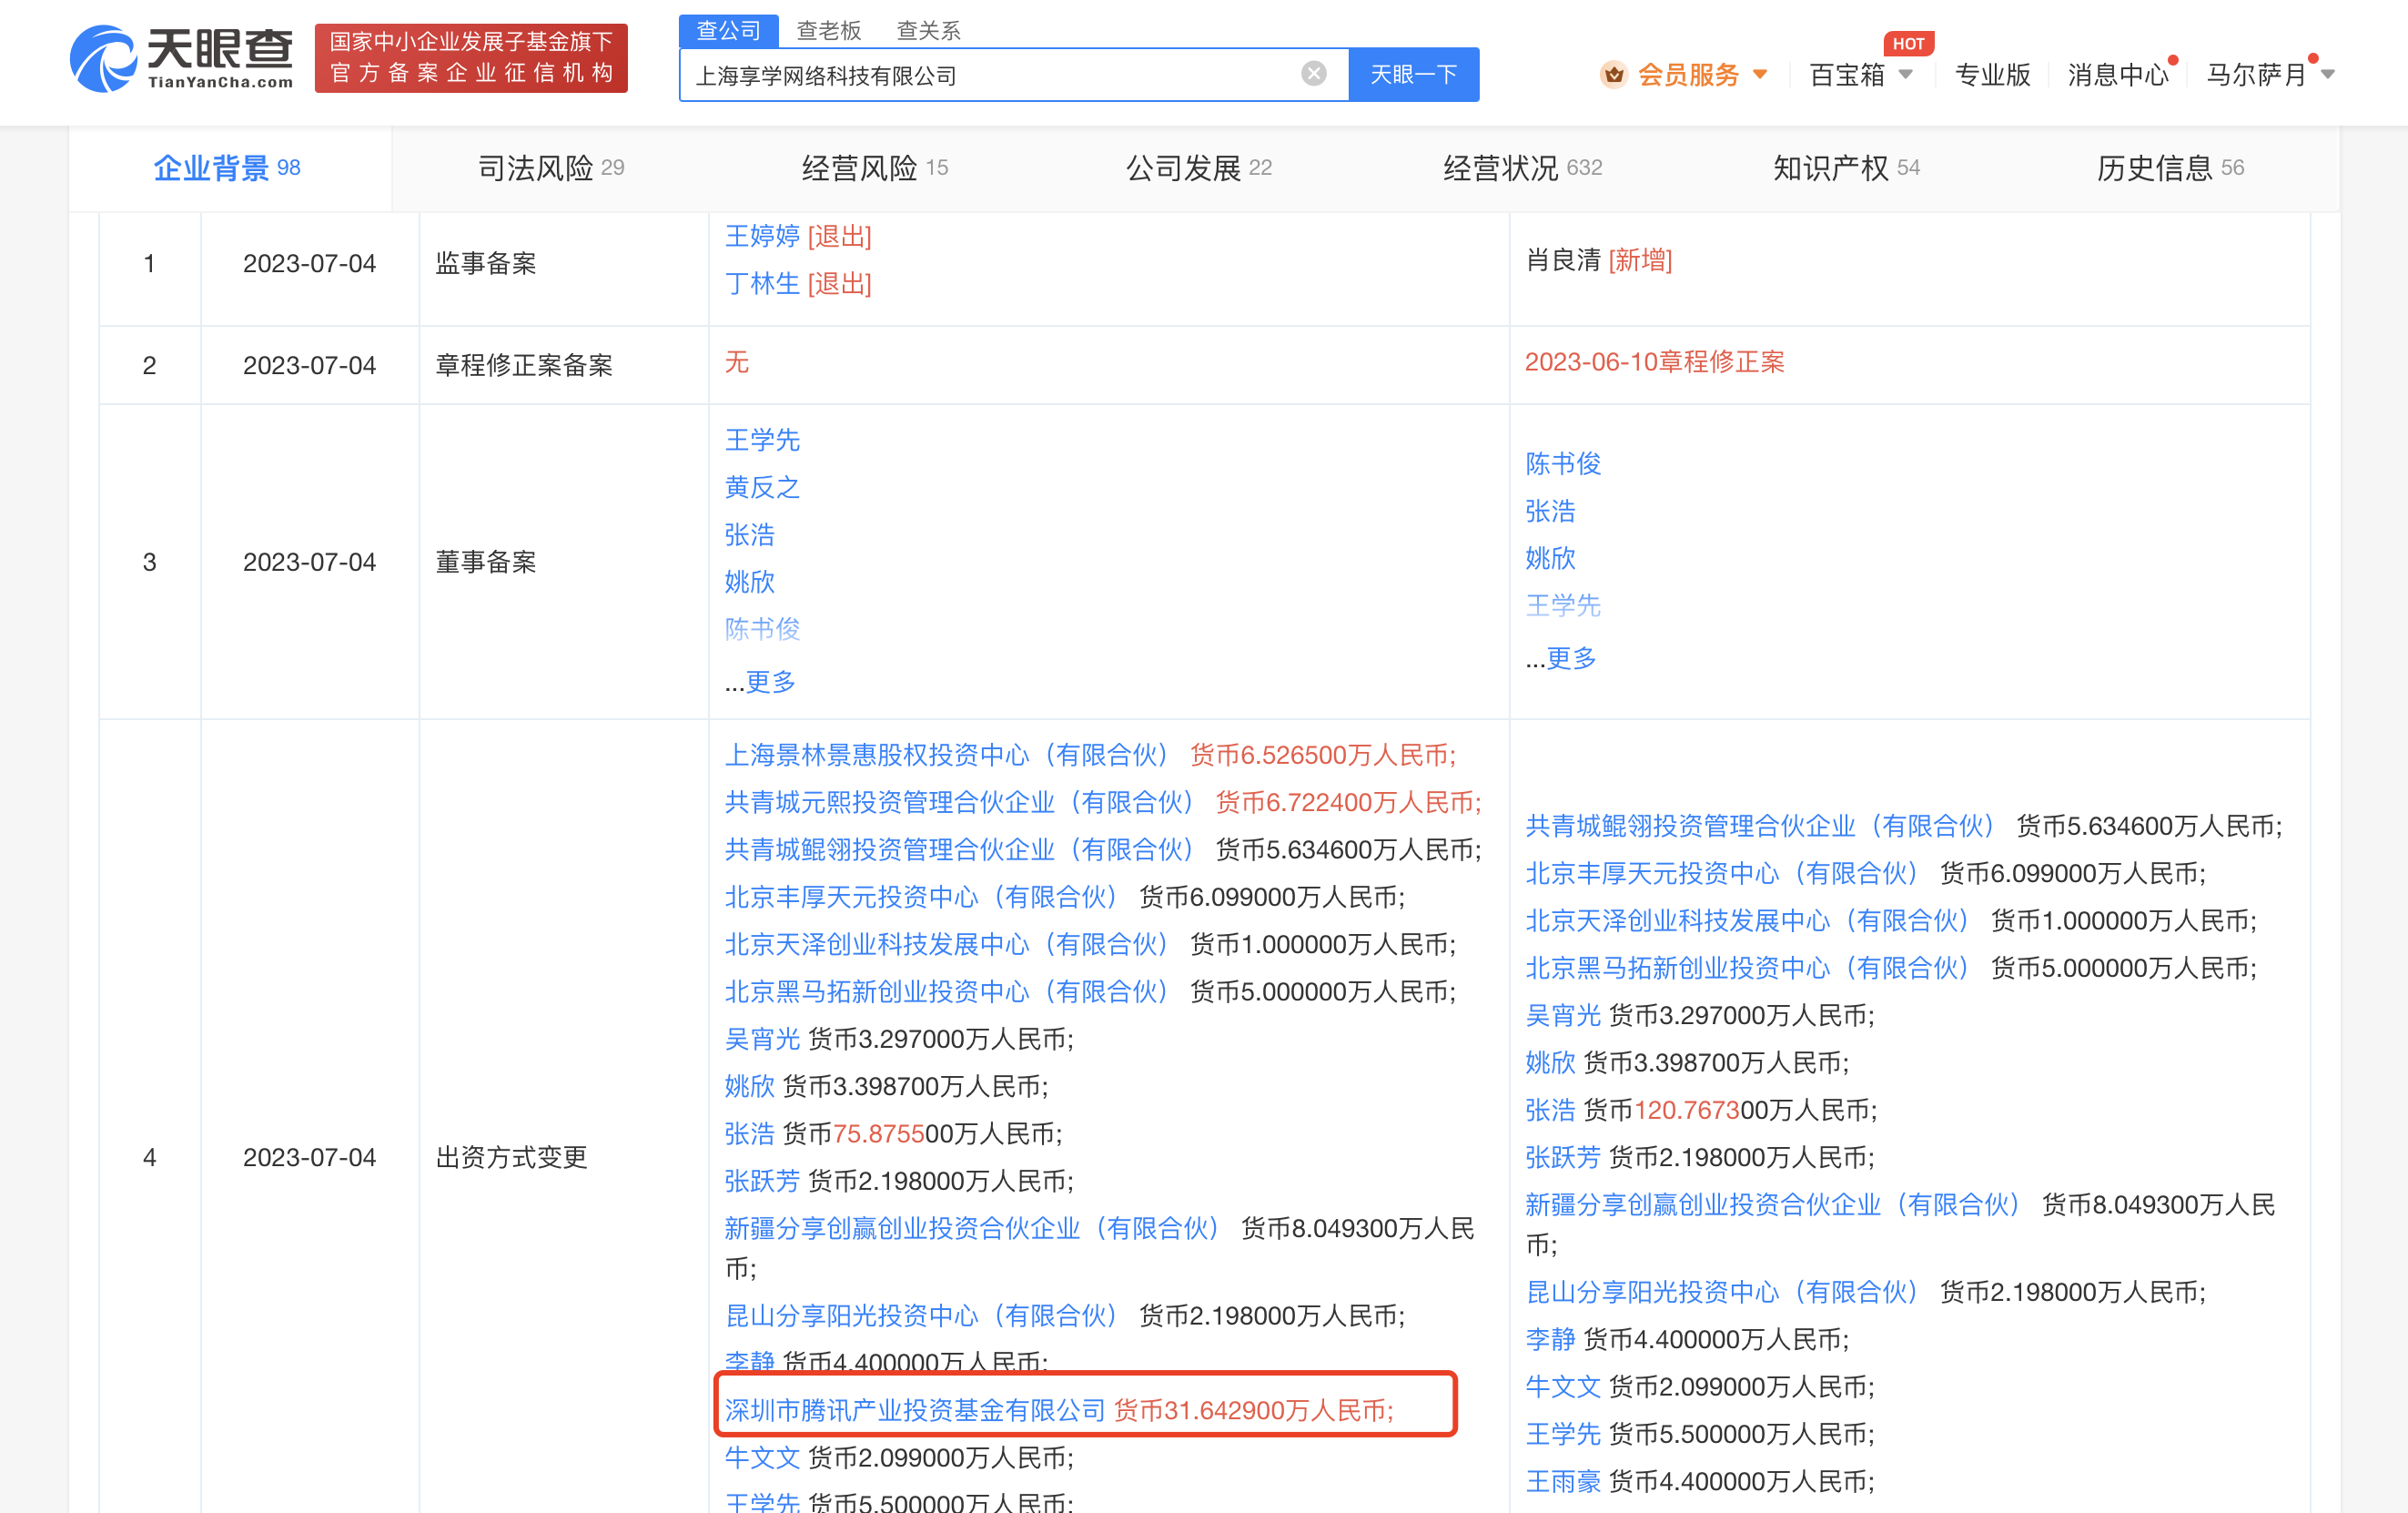This screenshot has height=1513, width=2408.
Task: Open the 司法风险 tab
Action: tap(551, 168)
